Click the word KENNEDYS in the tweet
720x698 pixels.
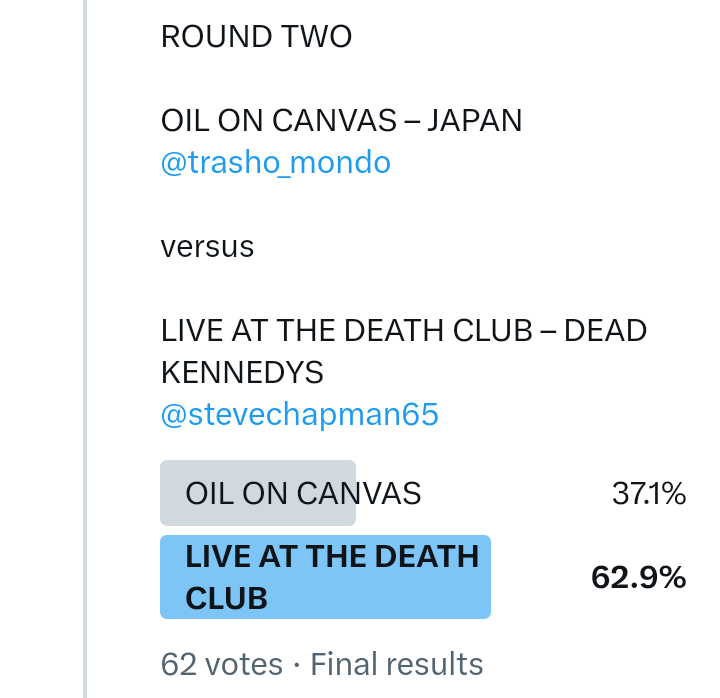pos(242,372)
